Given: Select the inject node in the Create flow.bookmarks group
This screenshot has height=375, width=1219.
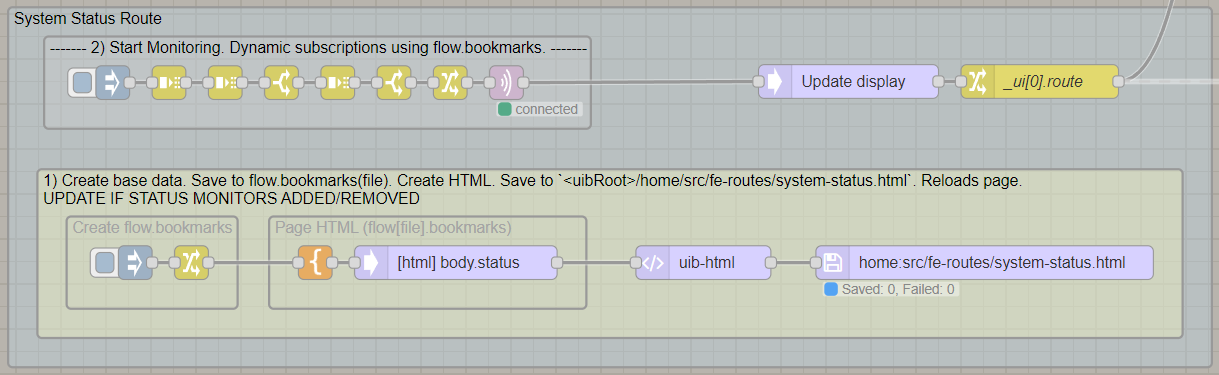Looking at the screenshot, I should (135, 263).
